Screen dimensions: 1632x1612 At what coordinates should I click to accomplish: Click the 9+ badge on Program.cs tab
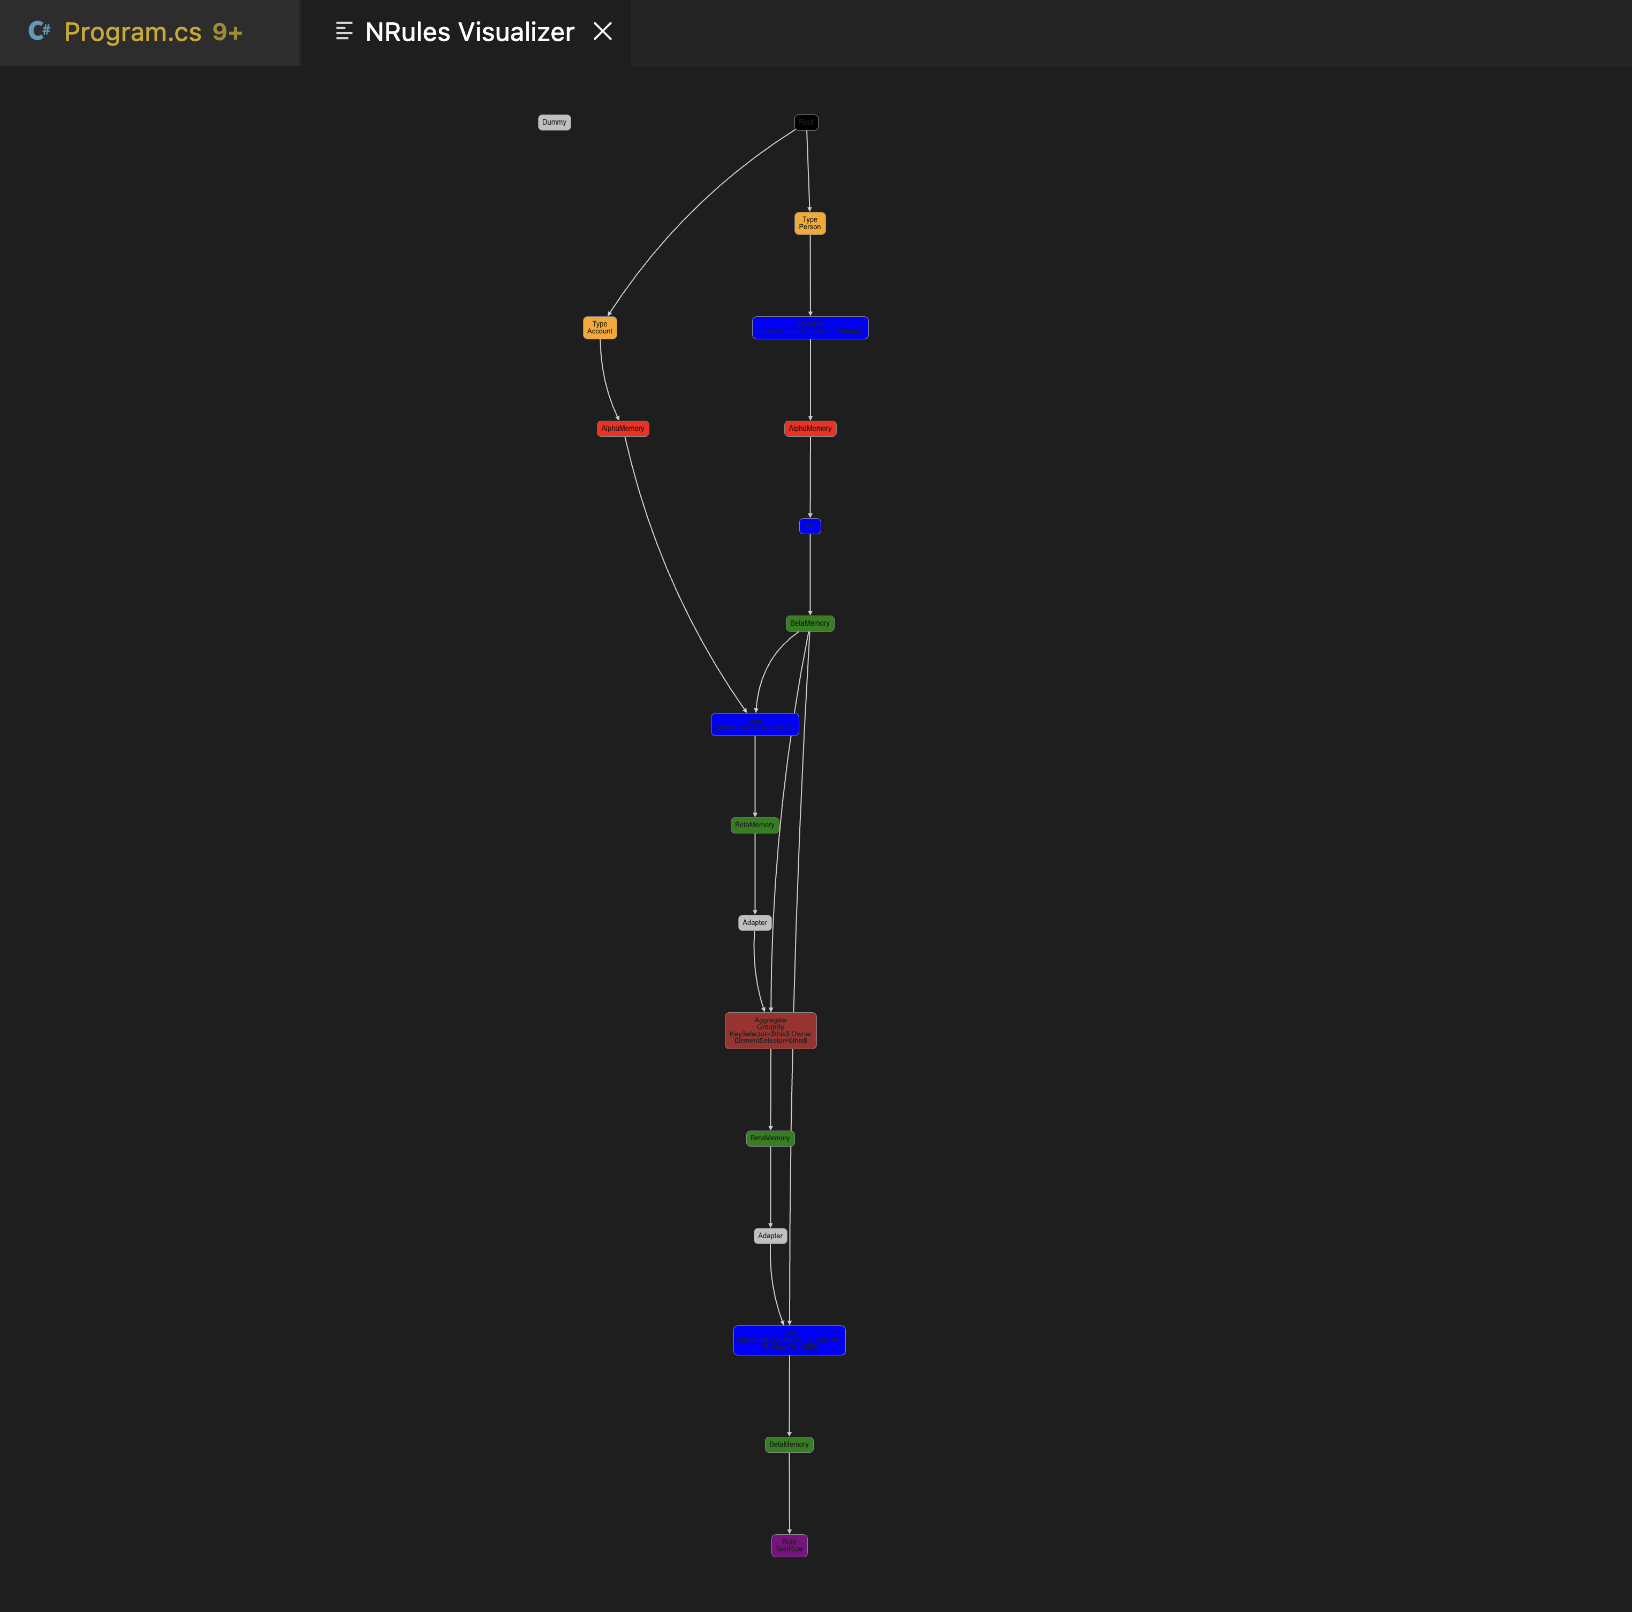226,32
